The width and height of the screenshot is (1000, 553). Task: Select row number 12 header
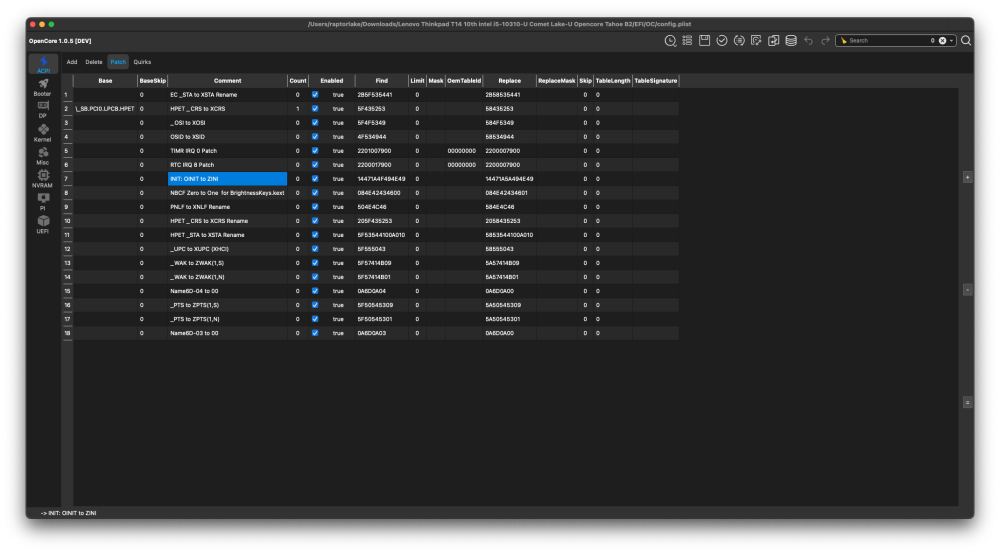point(67,249)
